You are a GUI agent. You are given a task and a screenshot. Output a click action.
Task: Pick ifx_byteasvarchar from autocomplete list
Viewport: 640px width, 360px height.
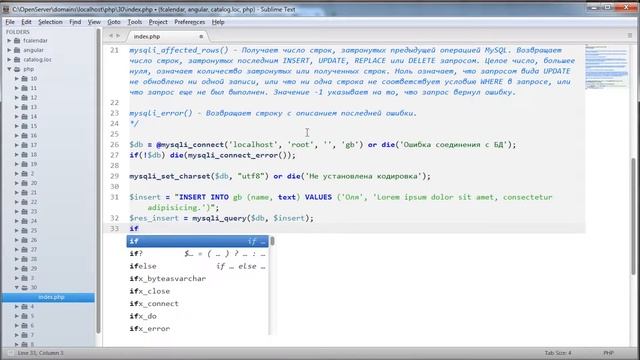point(198,279)
